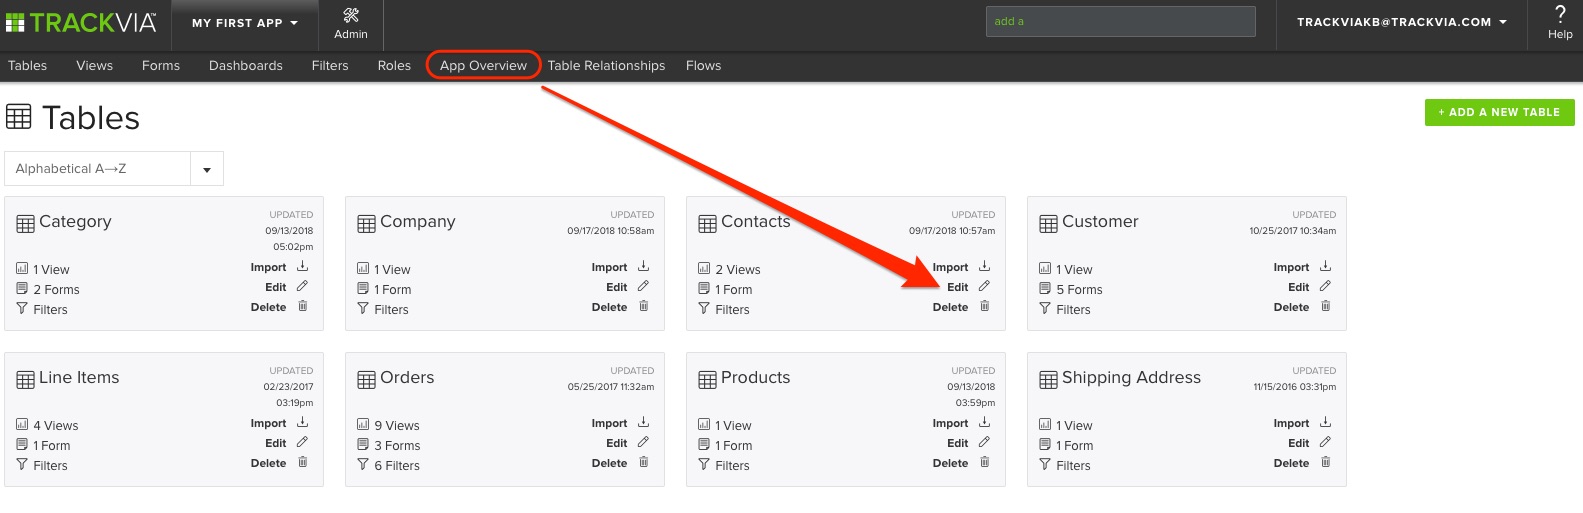This screenshot has width=1583, height=513.
Task: Click the trash icon on Company card
Action: click(643, 306)
